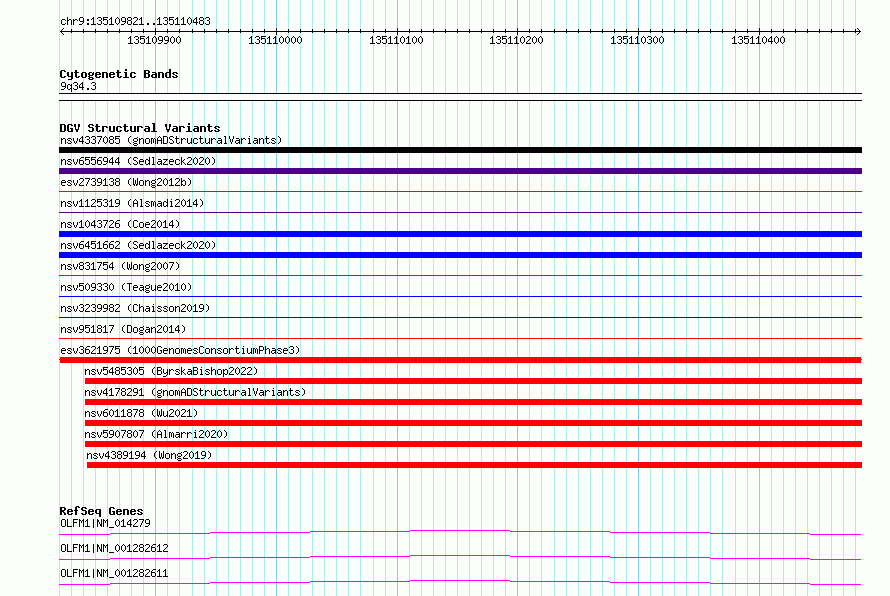Open nsv4178291 (gnomADStructuralVariants) label

click(195, 392)
